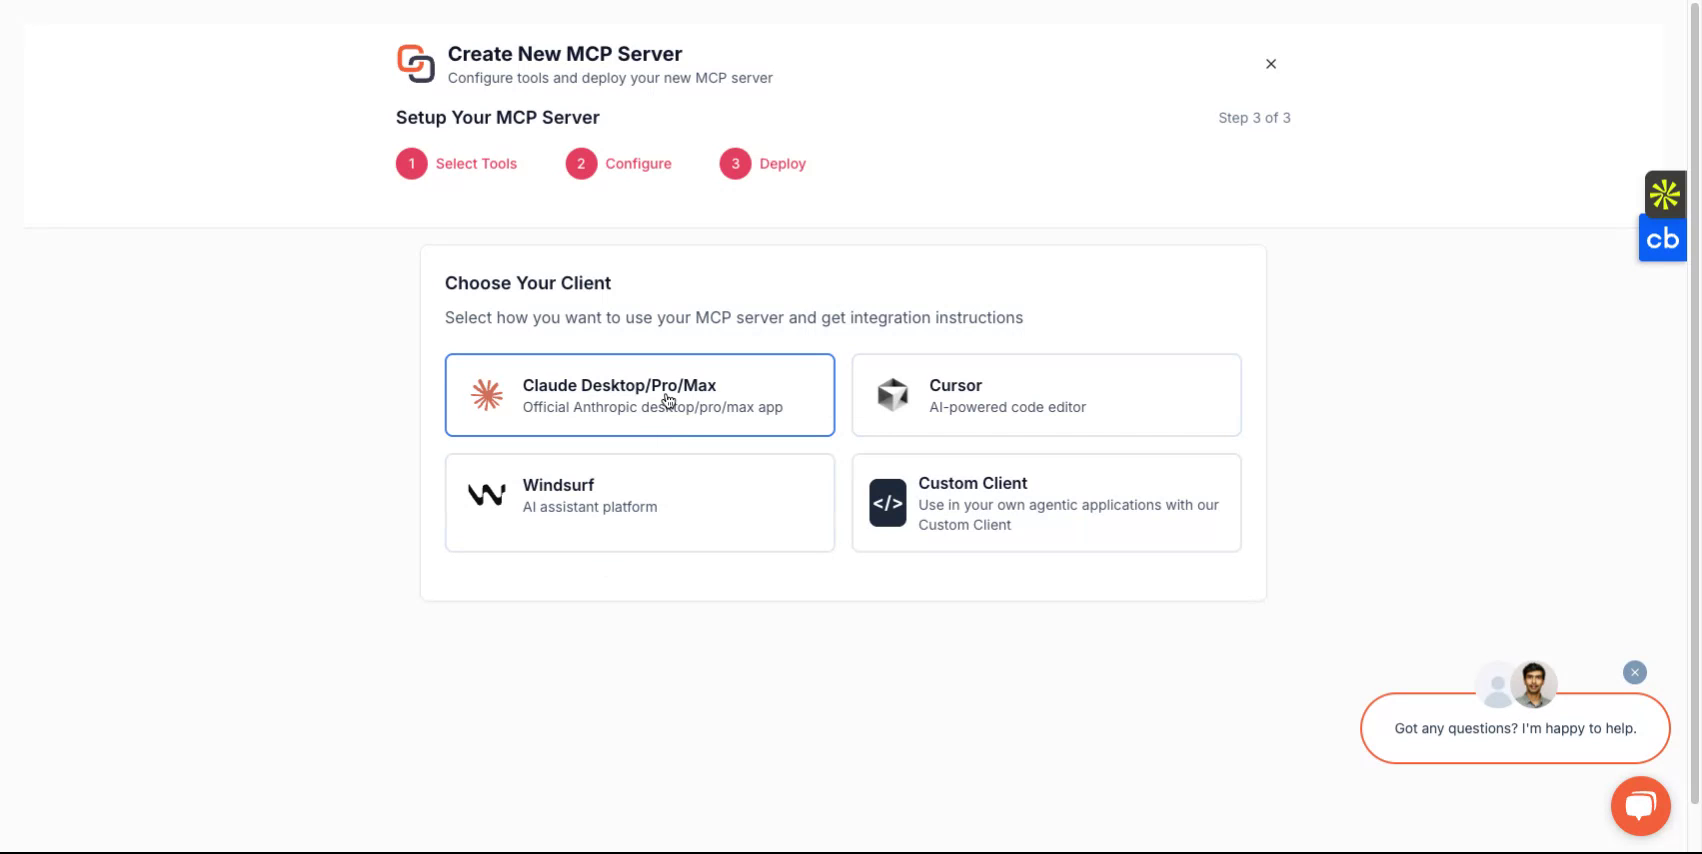Screen dimensions: 1702x854
Task: Click the support agent avatar photo
Action: click(1534, 684)
